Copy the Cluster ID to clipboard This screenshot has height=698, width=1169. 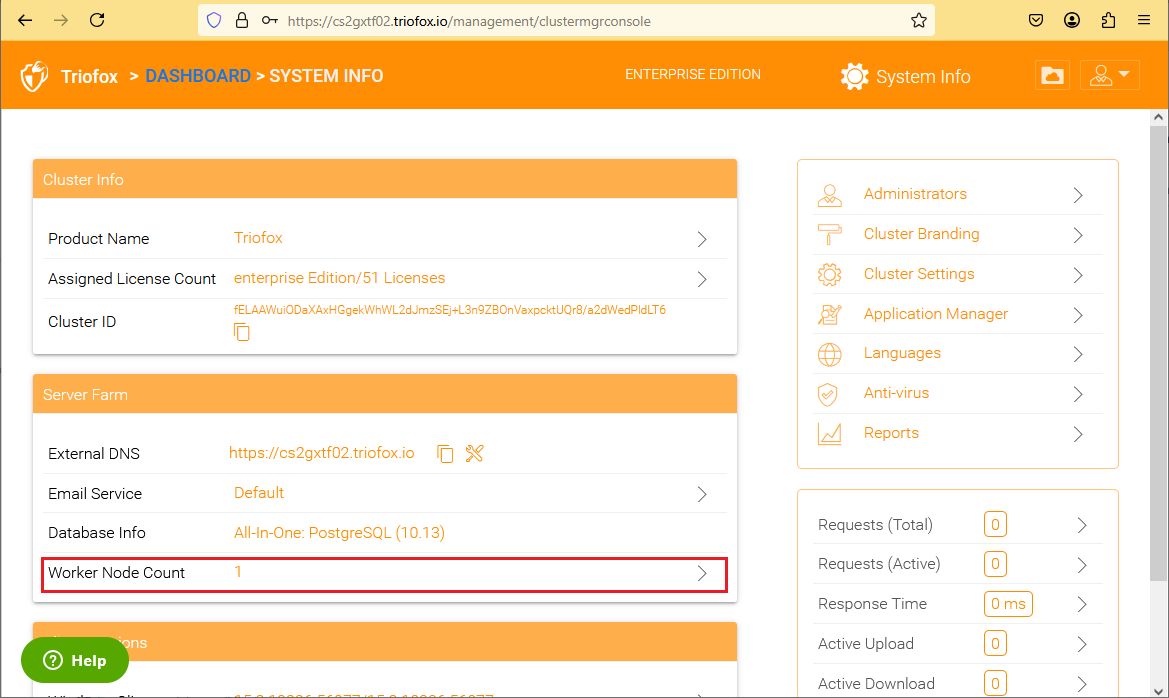tap(242, 332)
